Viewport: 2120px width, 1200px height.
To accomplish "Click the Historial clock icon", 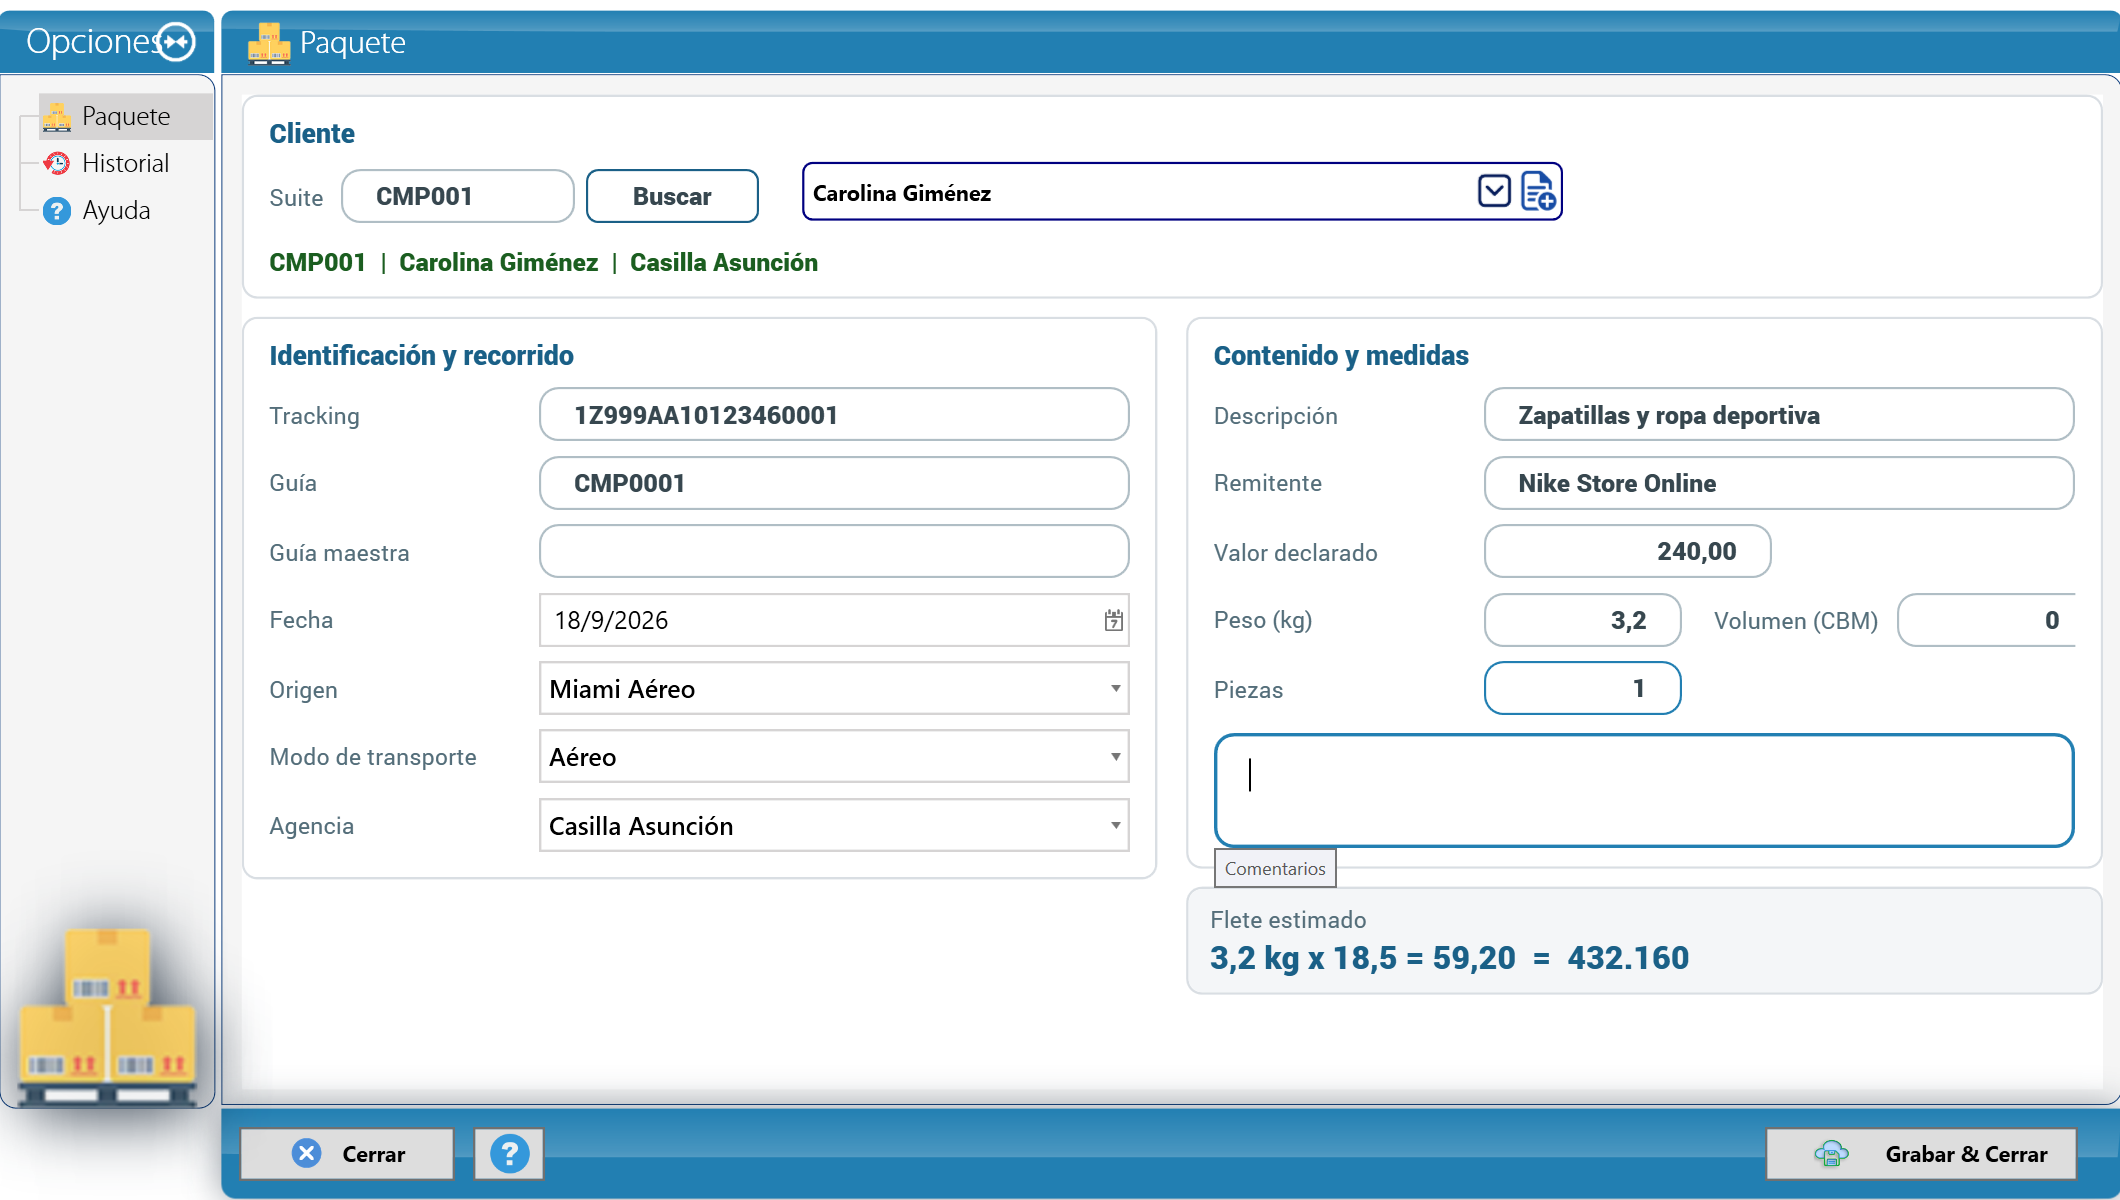I will click(57, 163).
